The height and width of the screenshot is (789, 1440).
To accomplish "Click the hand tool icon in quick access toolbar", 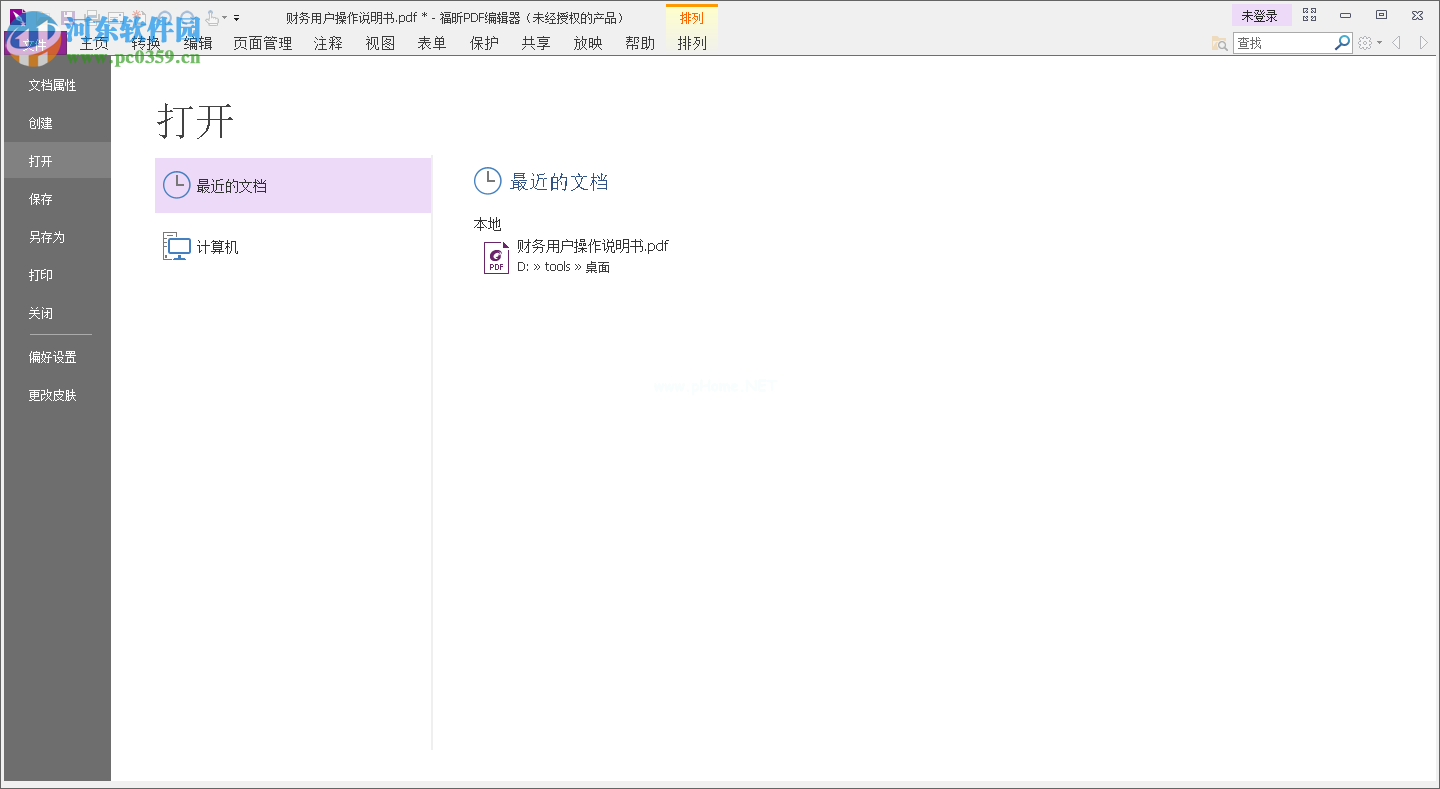I will pos(212,17).
